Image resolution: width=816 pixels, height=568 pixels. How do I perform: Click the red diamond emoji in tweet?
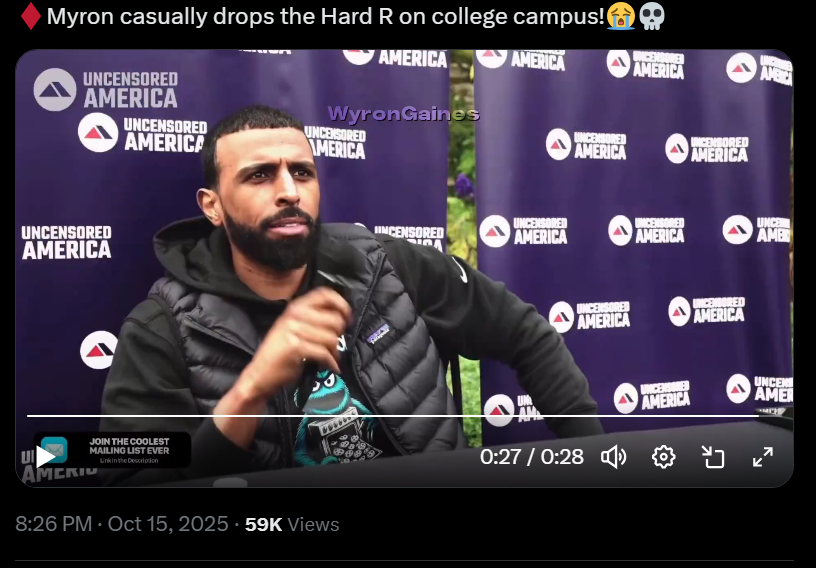[x=31, y=16]
